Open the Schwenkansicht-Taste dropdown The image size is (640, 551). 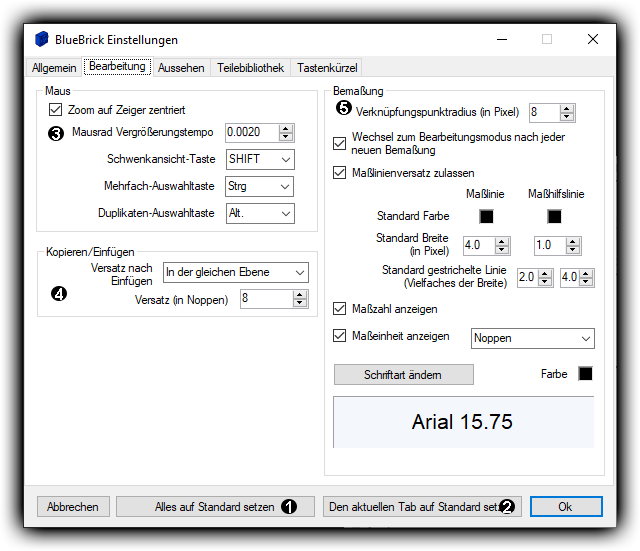(x=260, y=159)
